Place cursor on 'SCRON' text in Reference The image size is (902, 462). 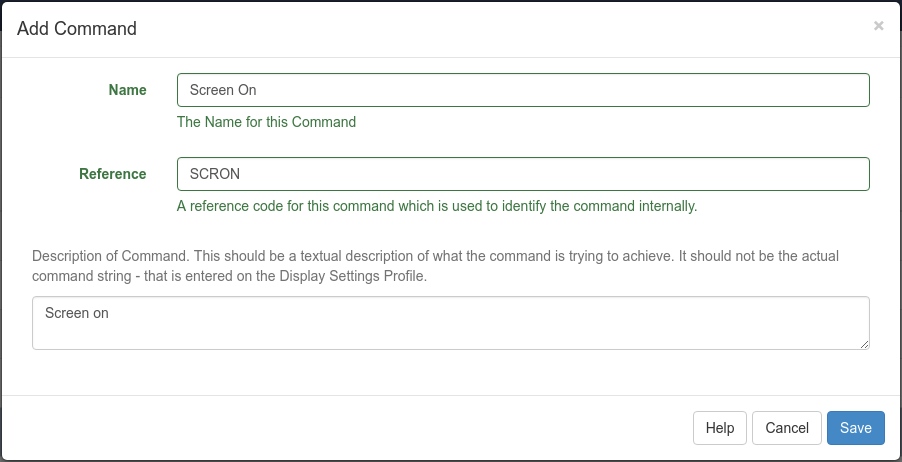point(214,174)
